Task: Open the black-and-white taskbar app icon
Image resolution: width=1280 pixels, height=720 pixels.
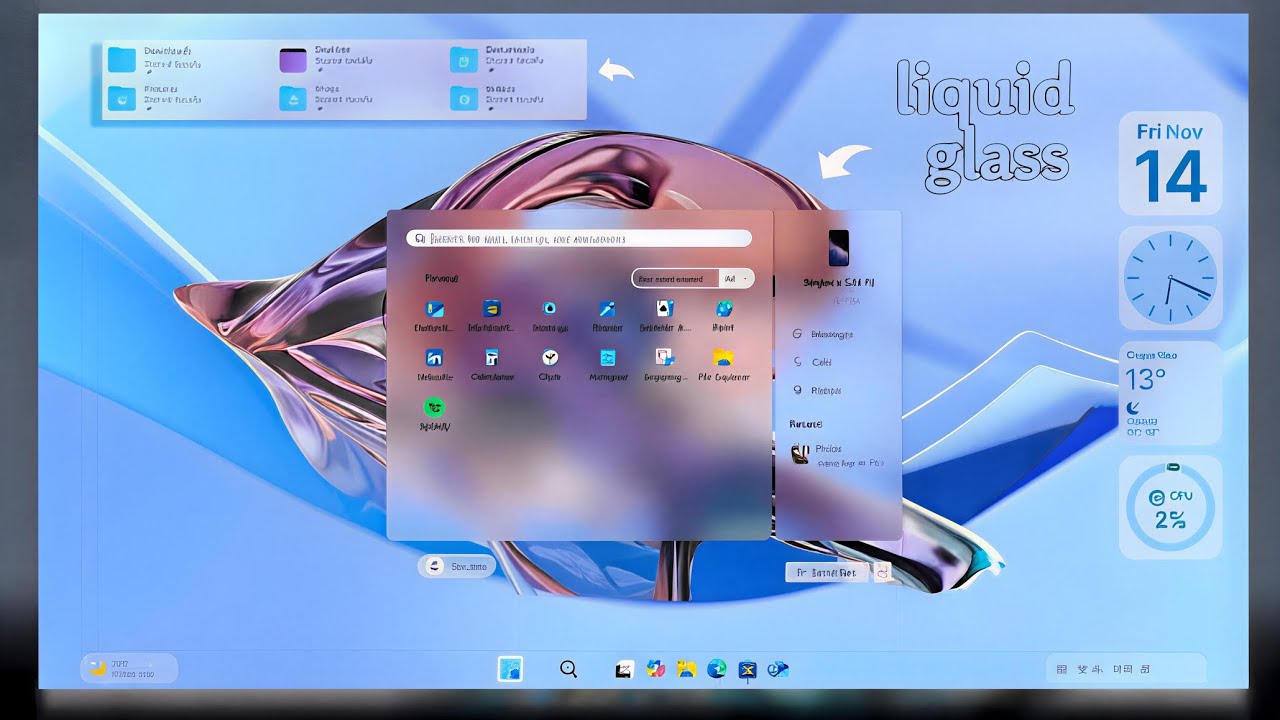Action: [625, 669]
